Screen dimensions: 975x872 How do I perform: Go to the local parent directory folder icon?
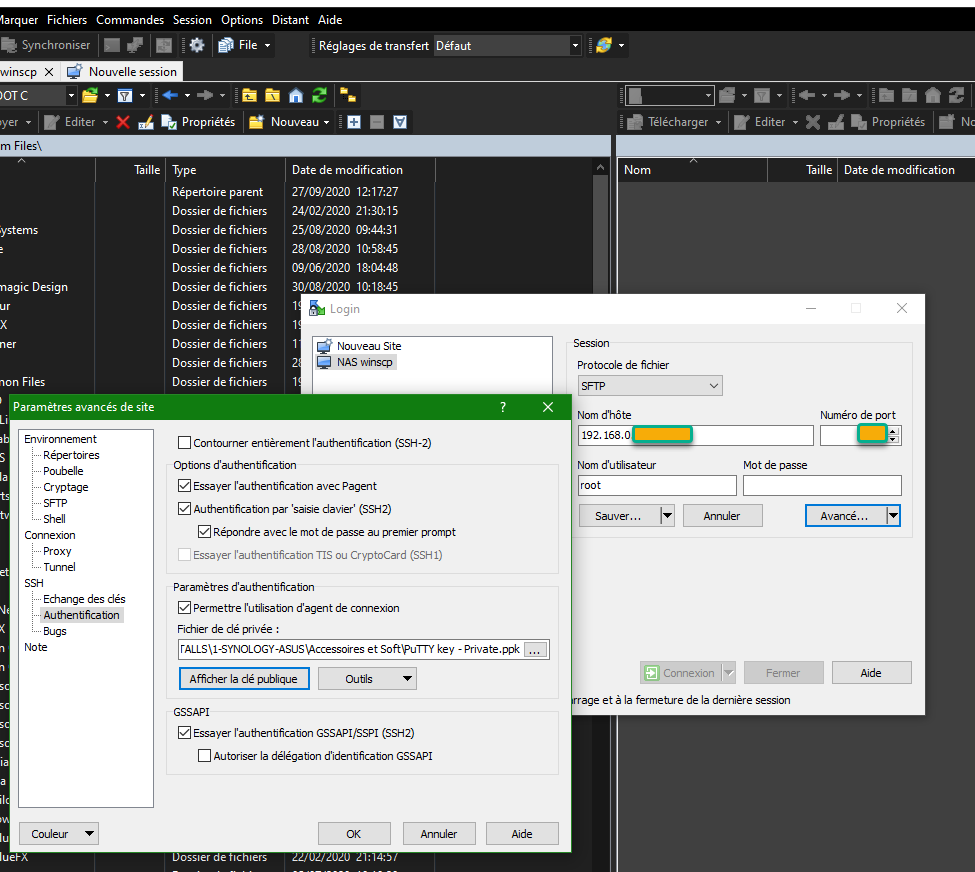point(250,95)
